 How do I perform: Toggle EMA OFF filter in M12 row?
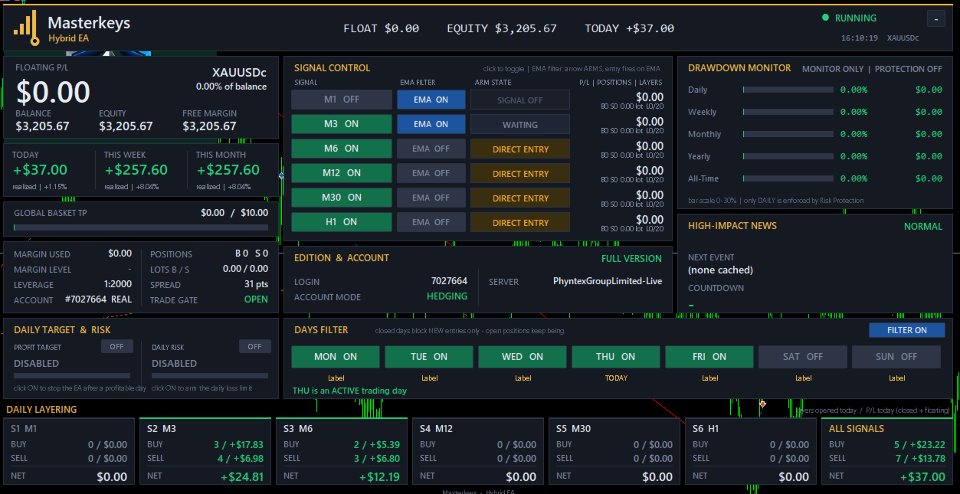[x=431, y=173]
